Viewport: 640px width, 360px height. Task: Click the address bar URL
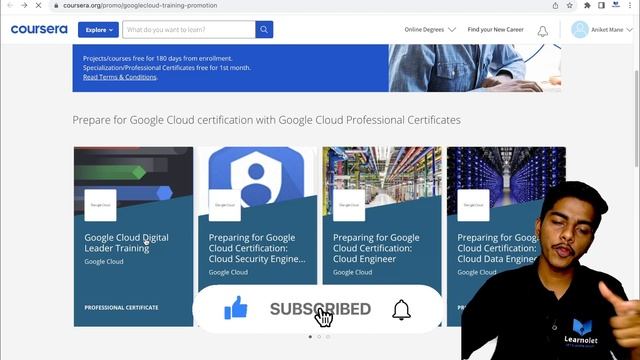point(140,6)
